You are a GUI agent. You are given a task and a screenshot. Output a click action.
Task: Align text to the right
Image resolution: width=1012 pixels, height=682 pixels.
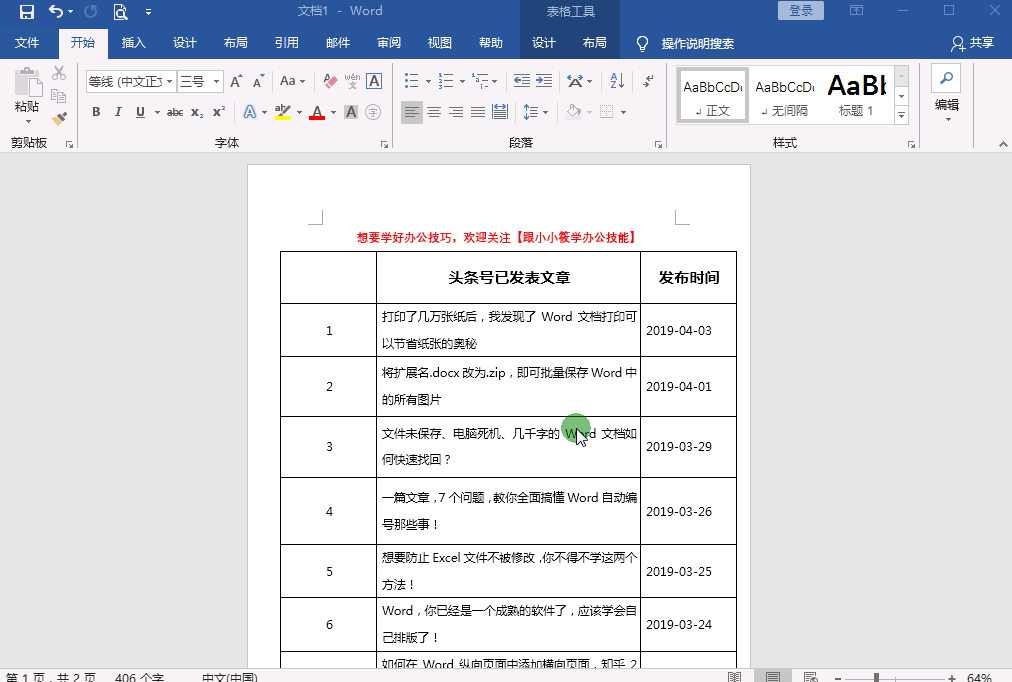456,112
